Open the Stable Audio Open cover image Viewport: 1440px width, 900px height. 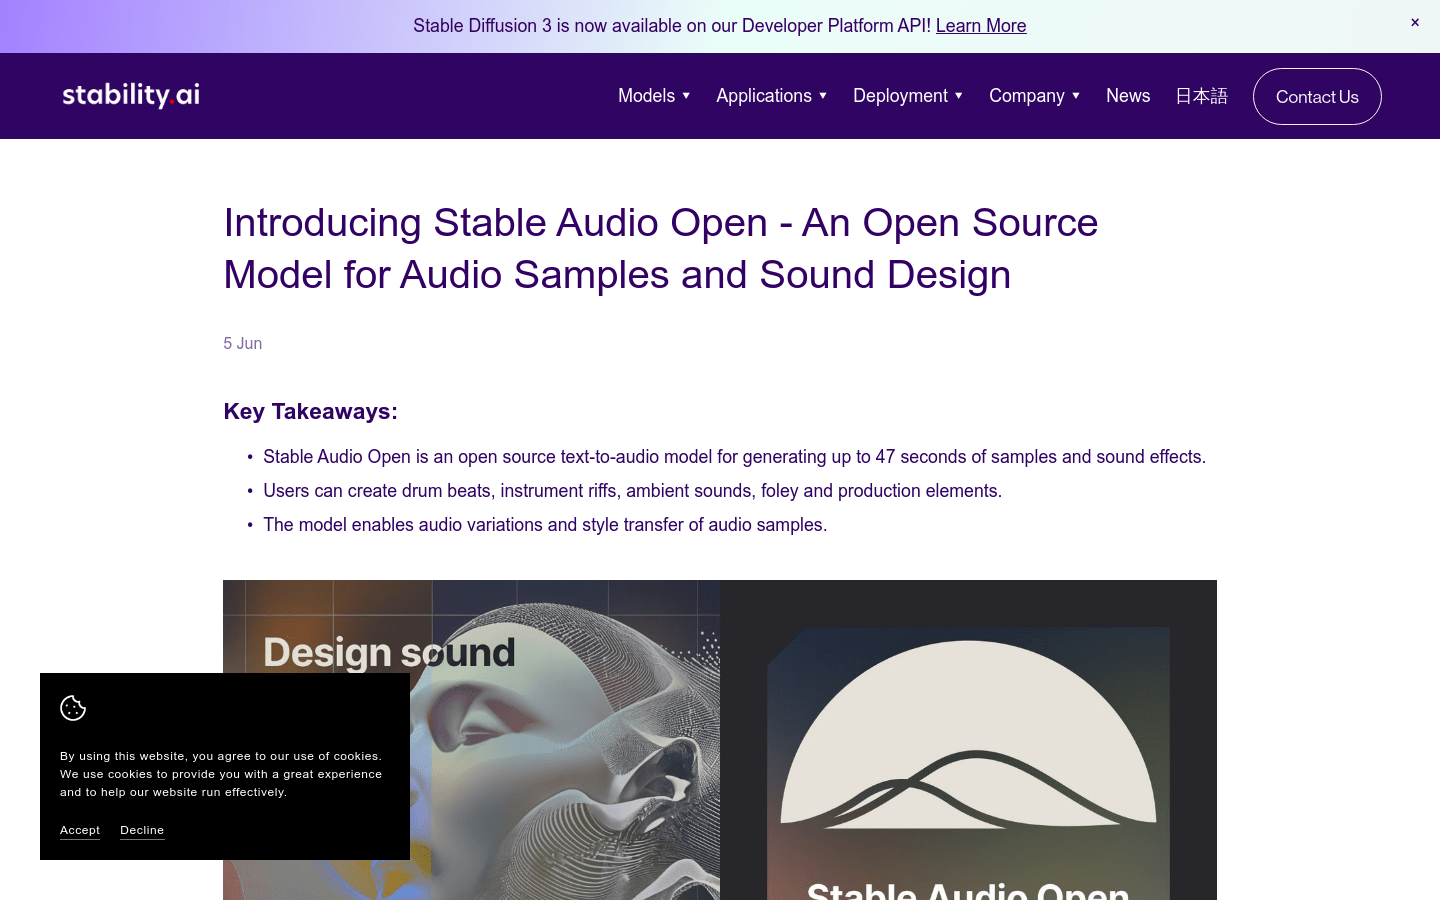coord(968,740)
